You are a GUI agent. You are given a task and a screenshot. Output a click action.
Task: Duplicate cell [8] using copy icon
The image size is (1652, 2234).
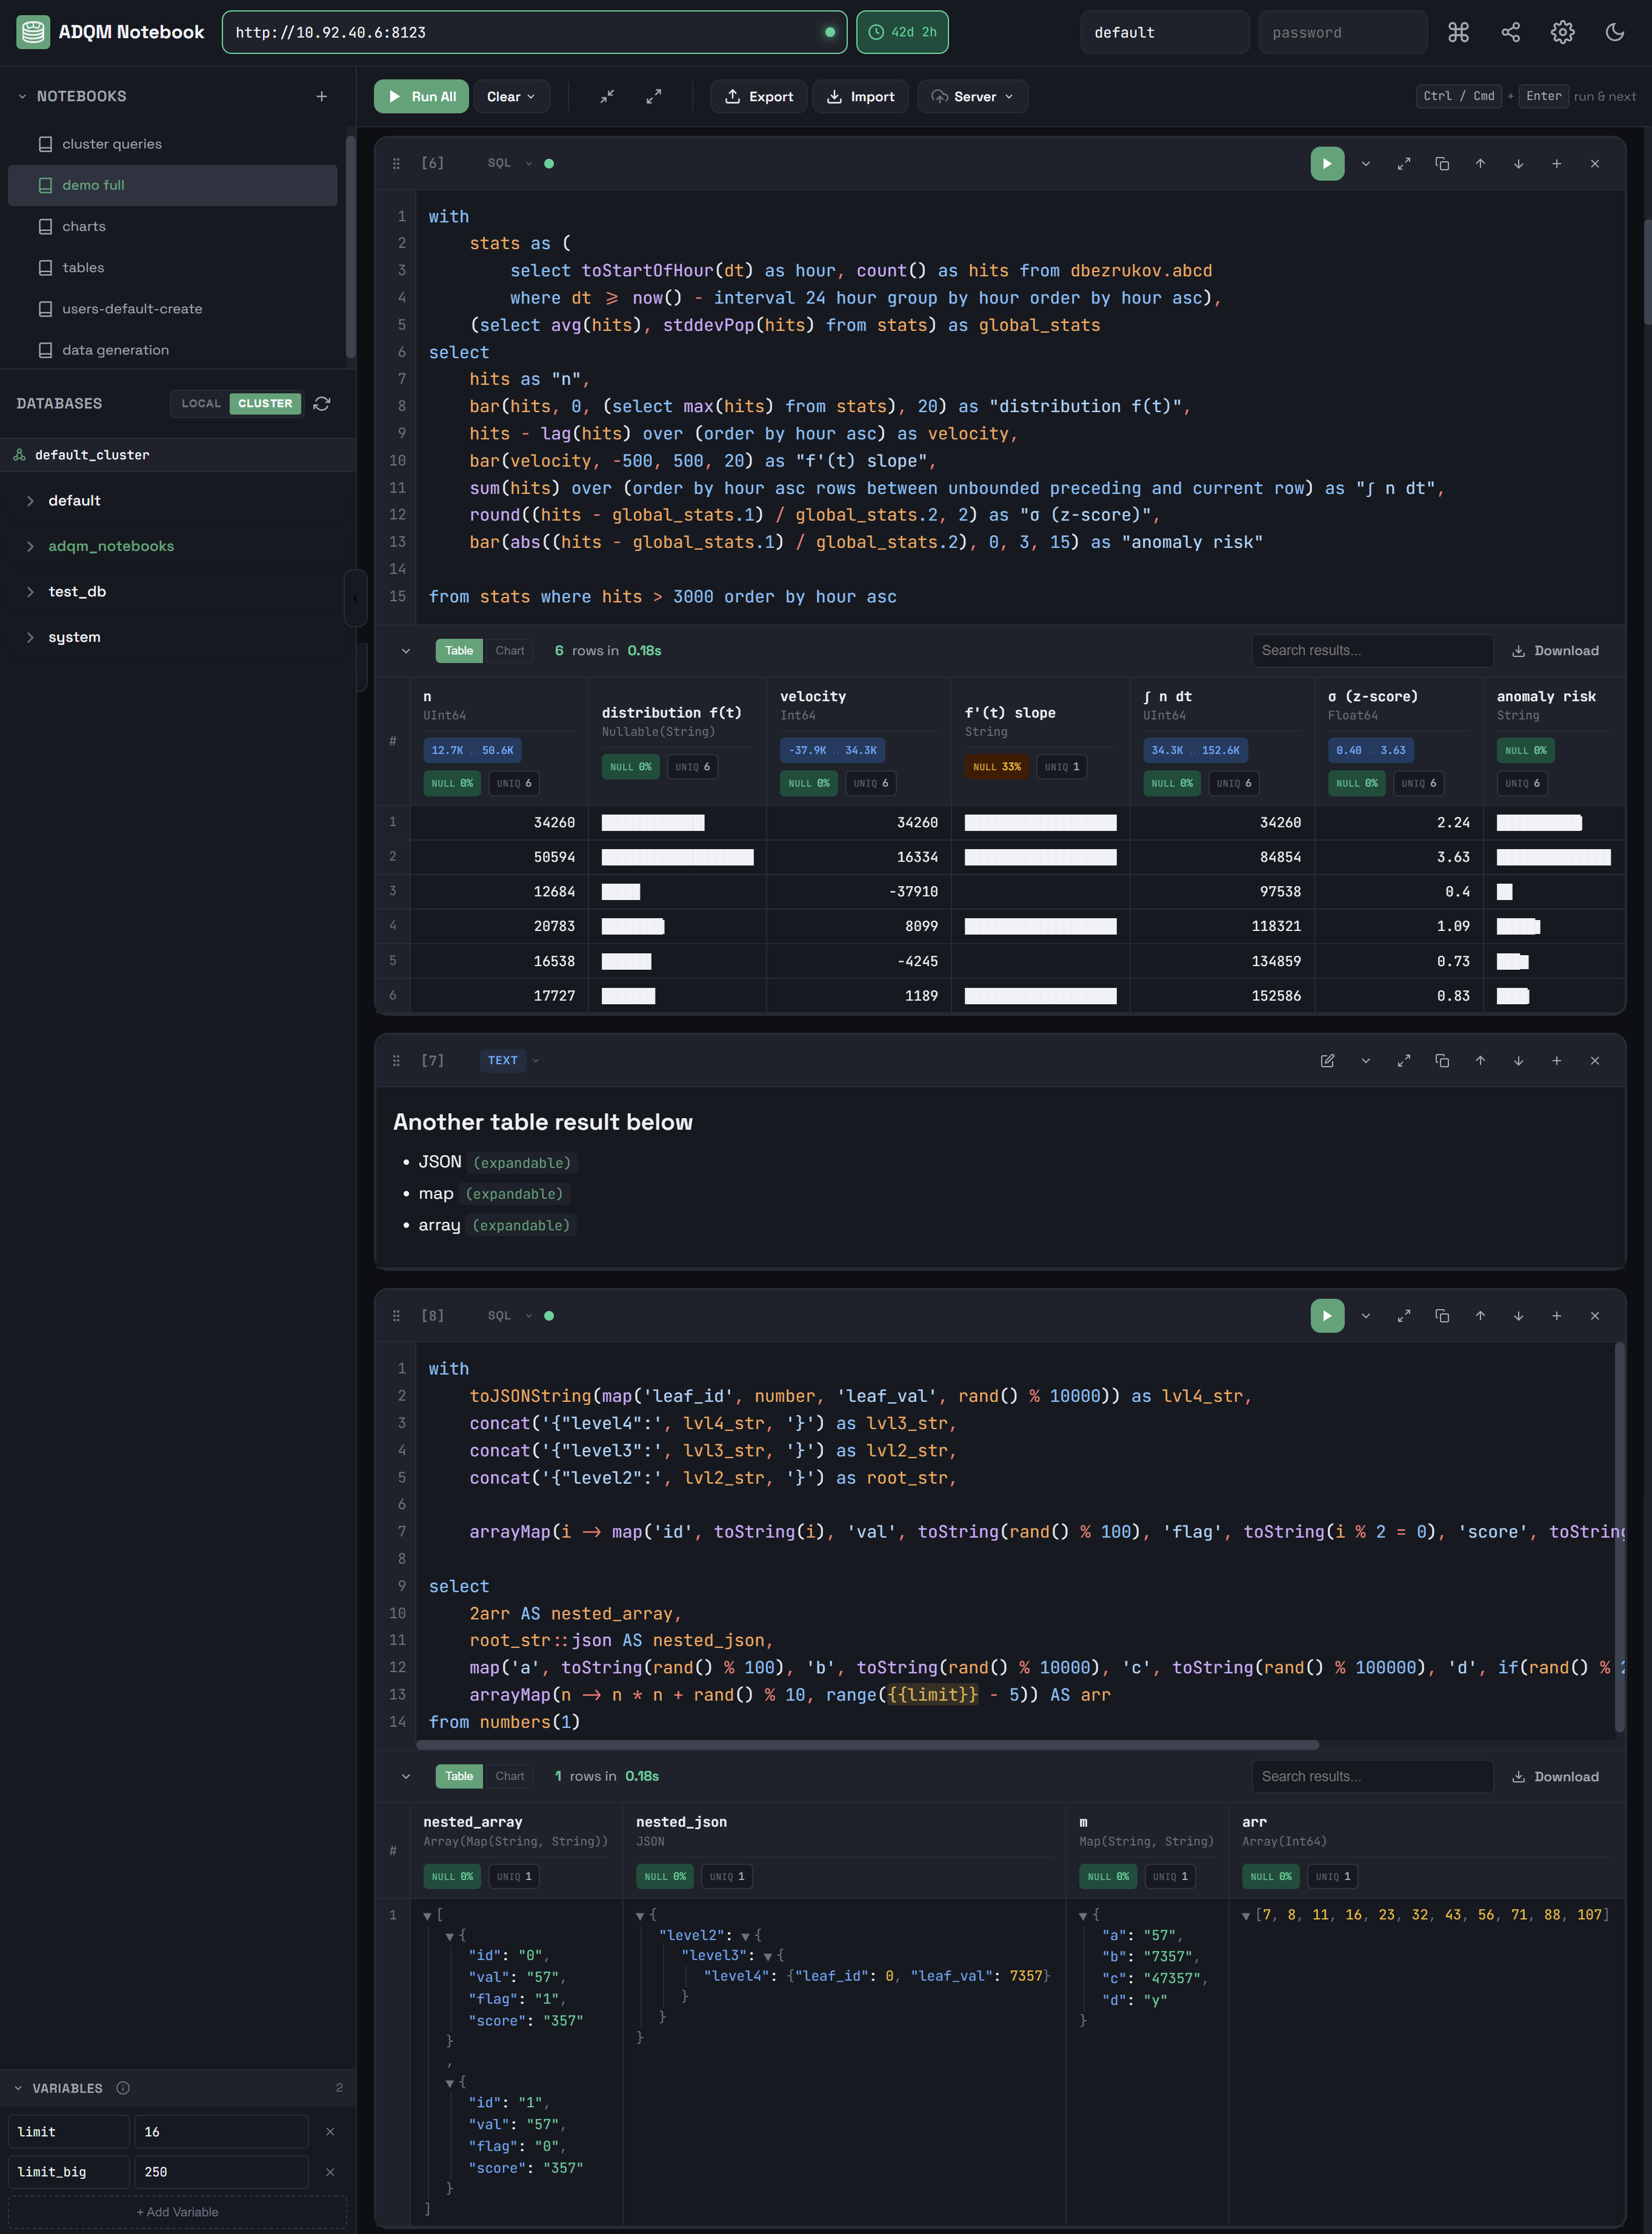tap(1442, 1315)
